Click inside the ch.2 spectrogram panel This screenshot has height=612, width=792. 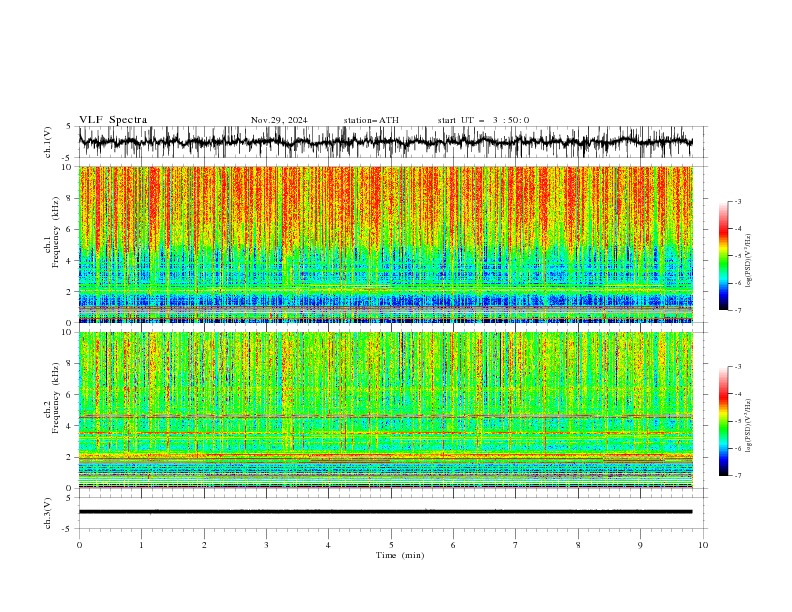click(385, 410)
